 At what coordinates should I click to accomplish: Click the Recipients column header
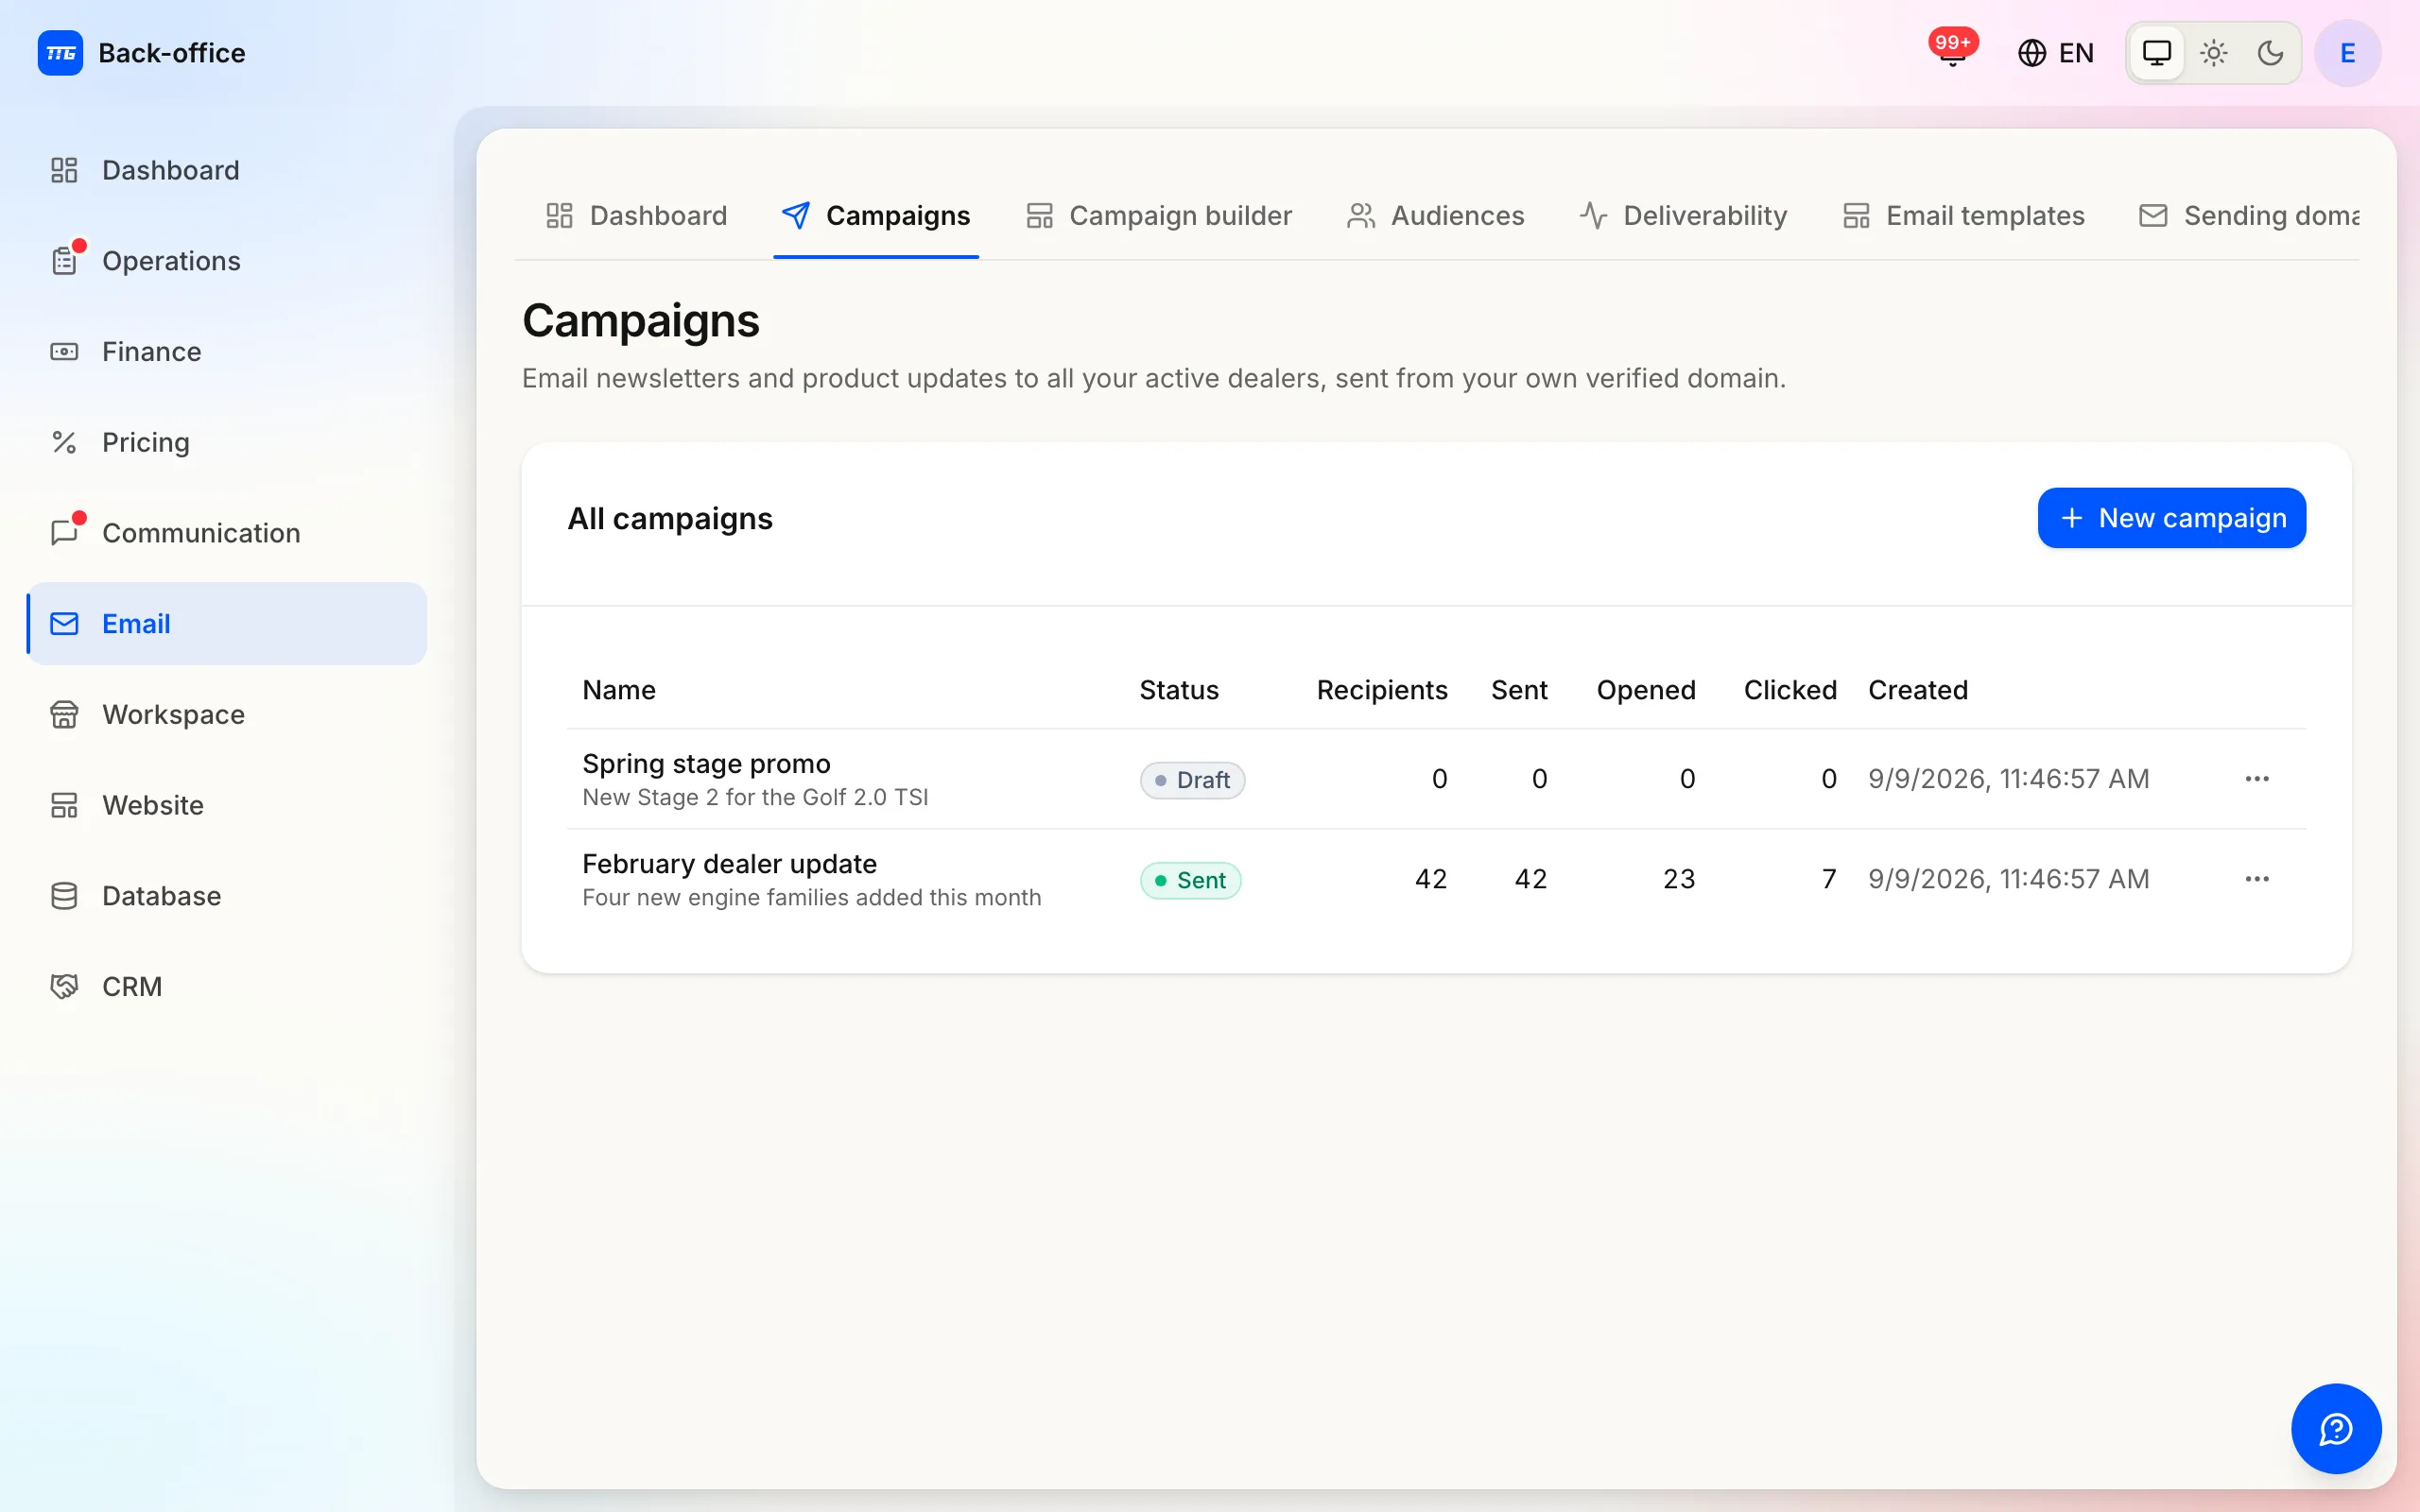click(x=1381, y=690)
